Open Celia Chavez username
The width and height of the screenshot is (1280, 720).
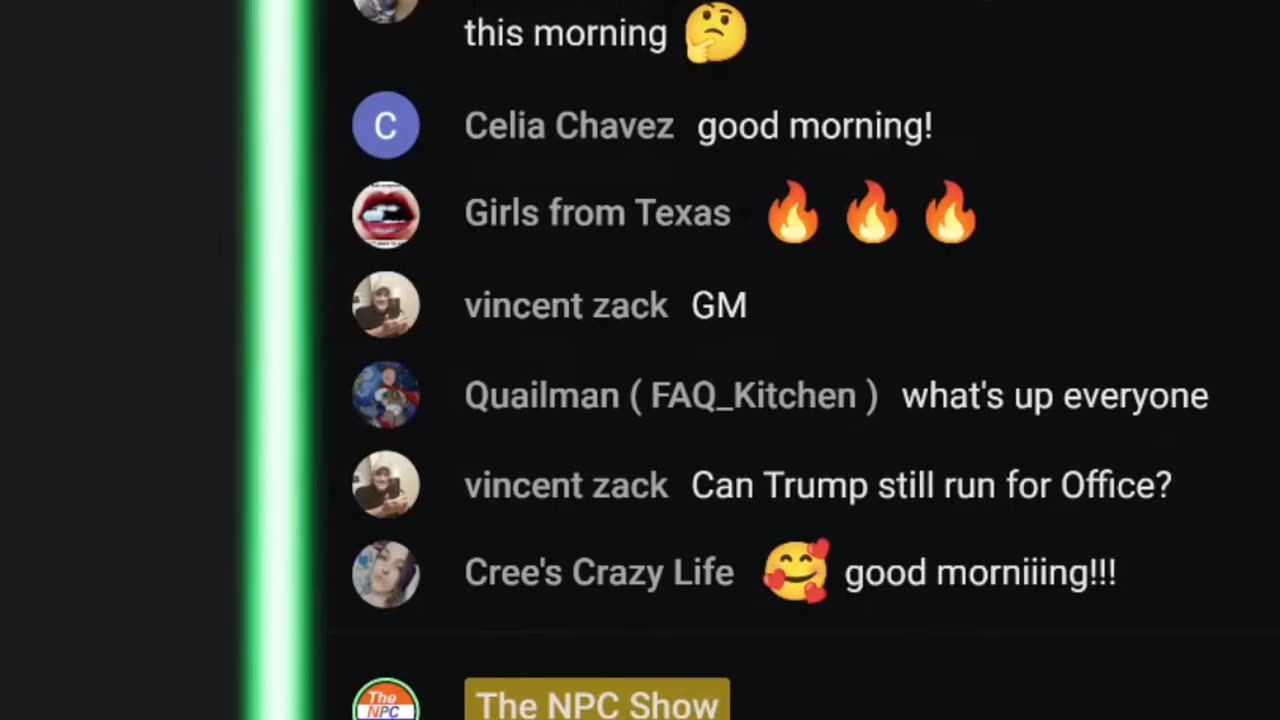coord(569,126)
